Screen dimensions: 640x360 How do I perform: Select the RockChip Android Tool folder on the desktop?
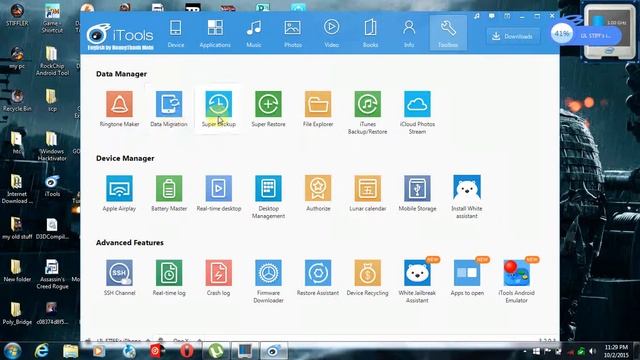pyautogui.click(x=52, y=61)
